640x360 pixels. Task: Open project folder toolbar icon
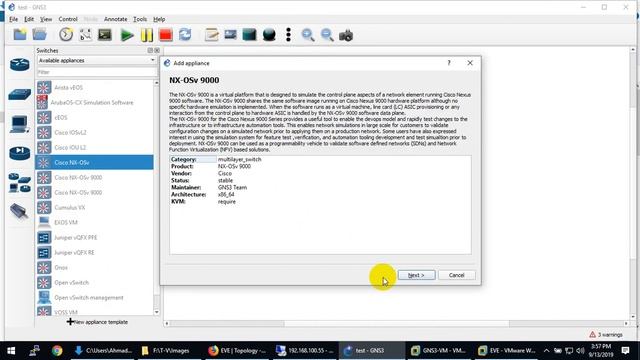point(40,35)
